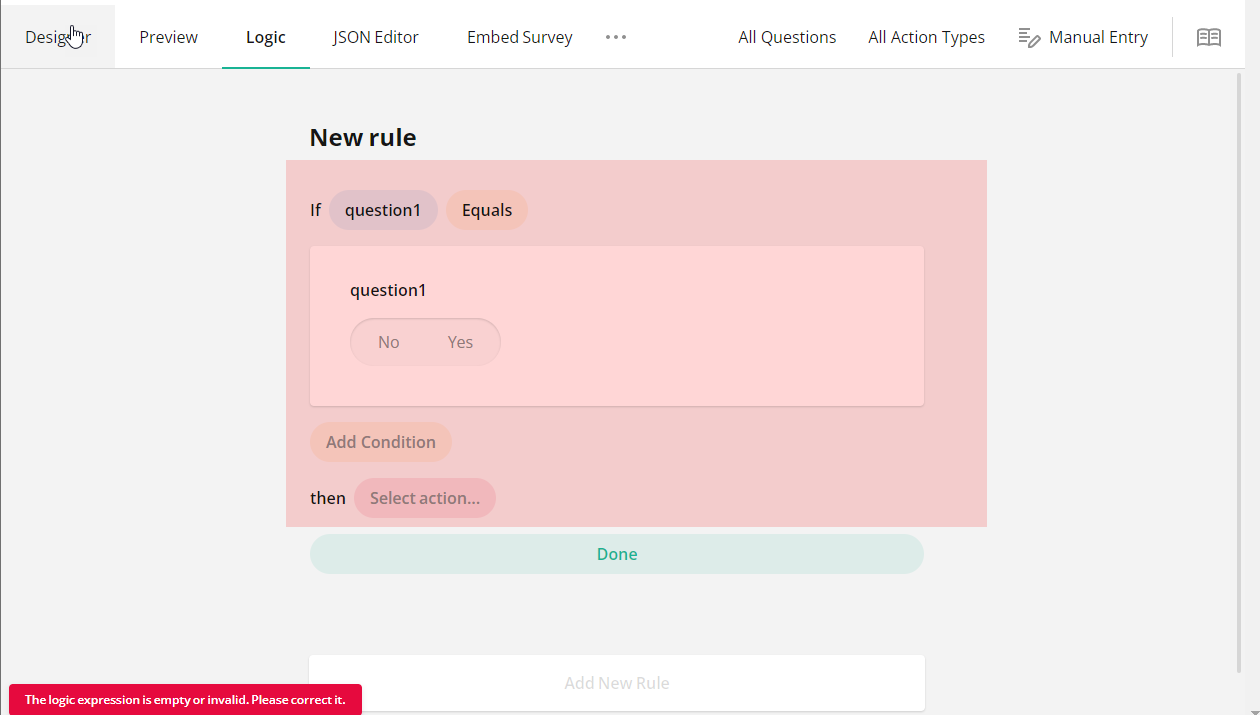This screenshot has height=715, width=1260.
Task: Open Manual Entry logic editor
Action: coord(1098,37)
